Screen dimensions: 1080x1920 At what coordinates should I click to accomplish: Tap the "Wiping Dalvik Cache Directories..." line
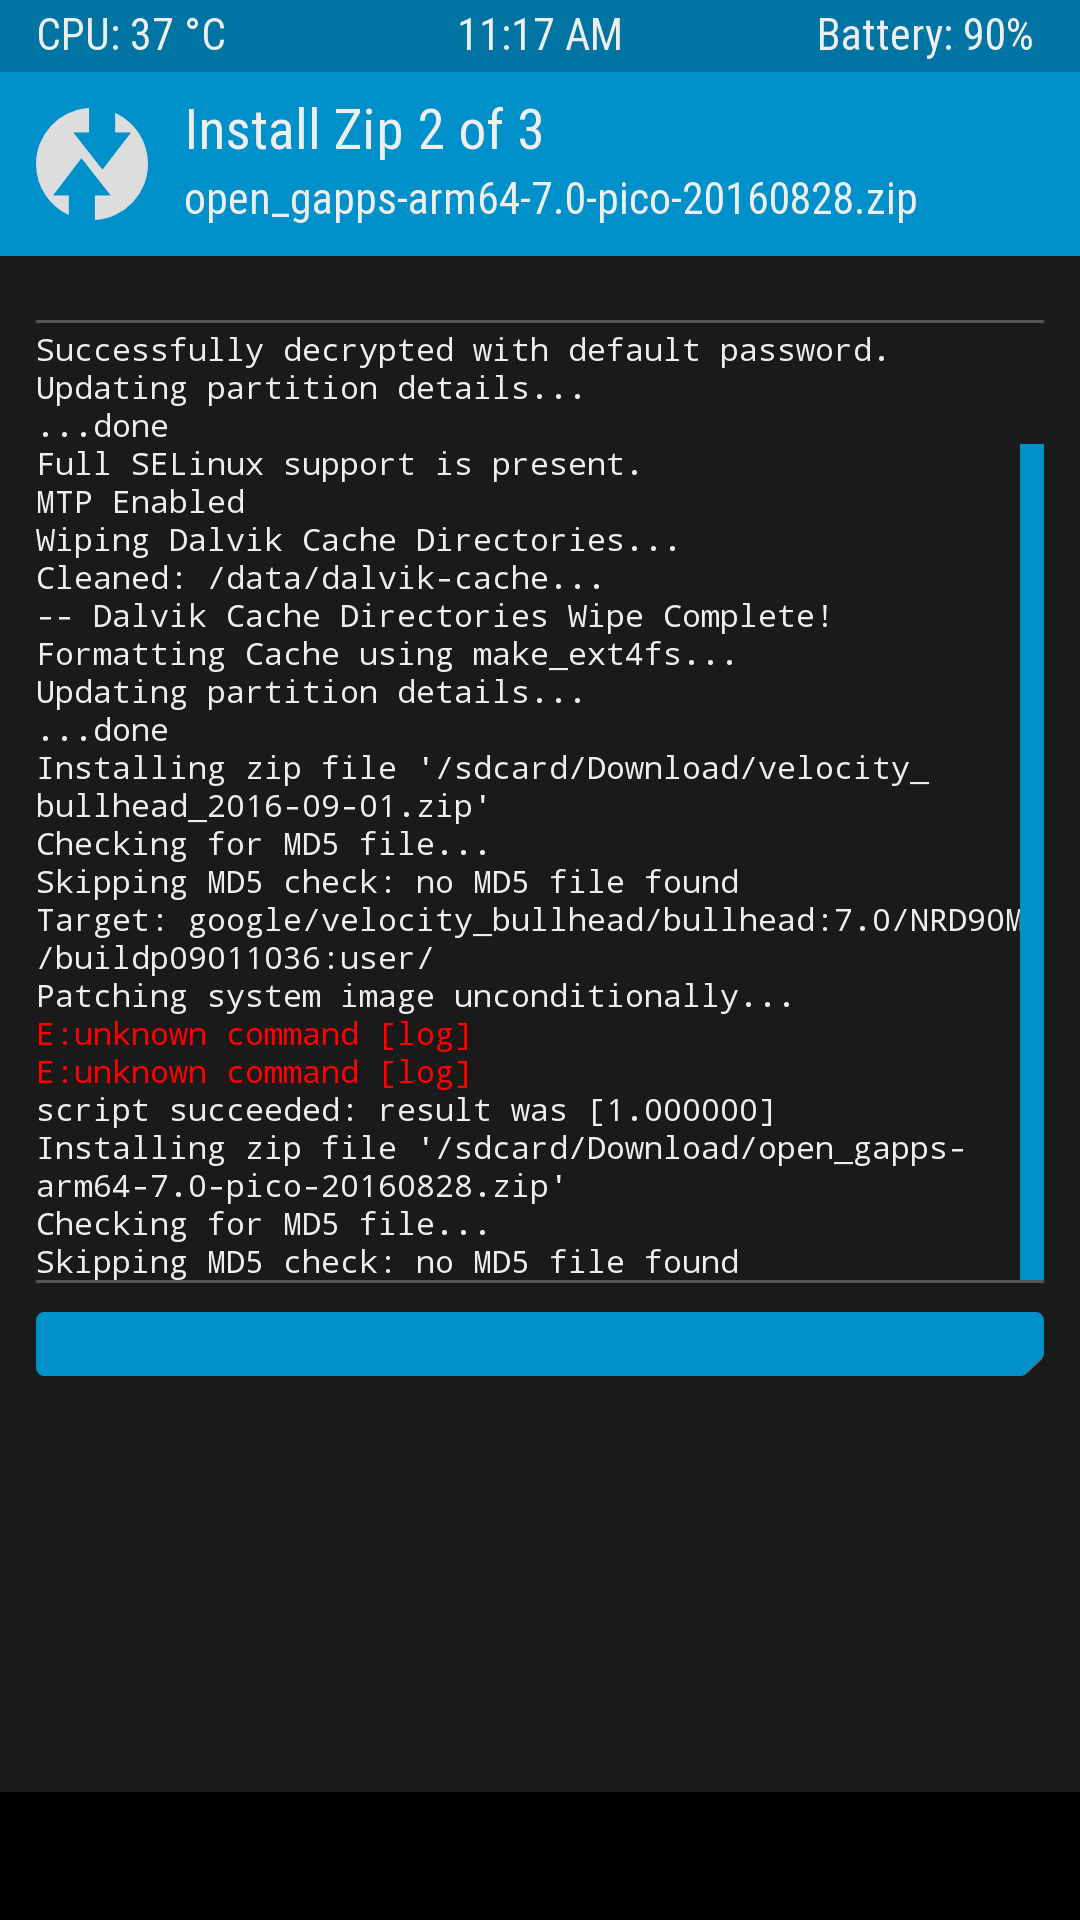click(357, 541)
